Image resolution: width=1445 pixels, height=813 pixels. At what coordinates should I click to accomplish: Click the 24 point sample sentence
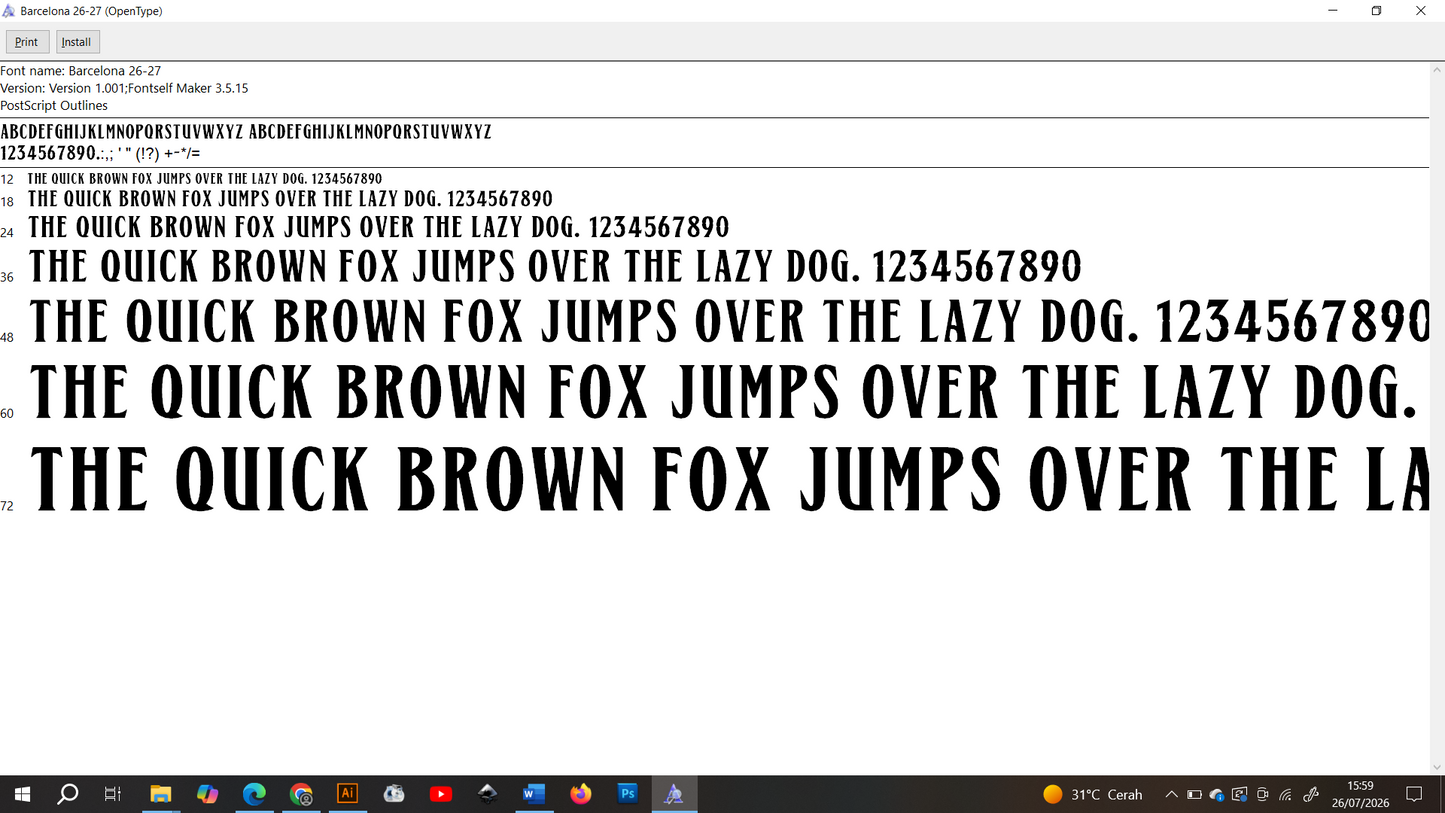379,227
